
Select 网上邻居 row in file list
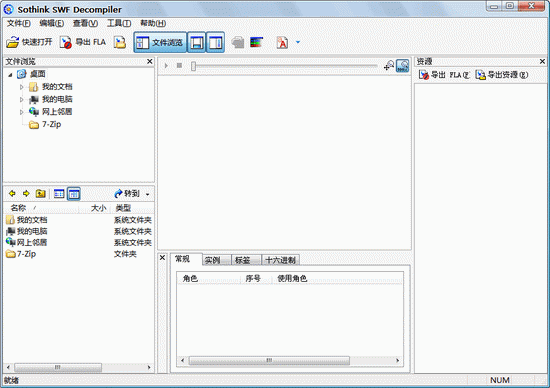pyautogui.click(x=79, y=243)
